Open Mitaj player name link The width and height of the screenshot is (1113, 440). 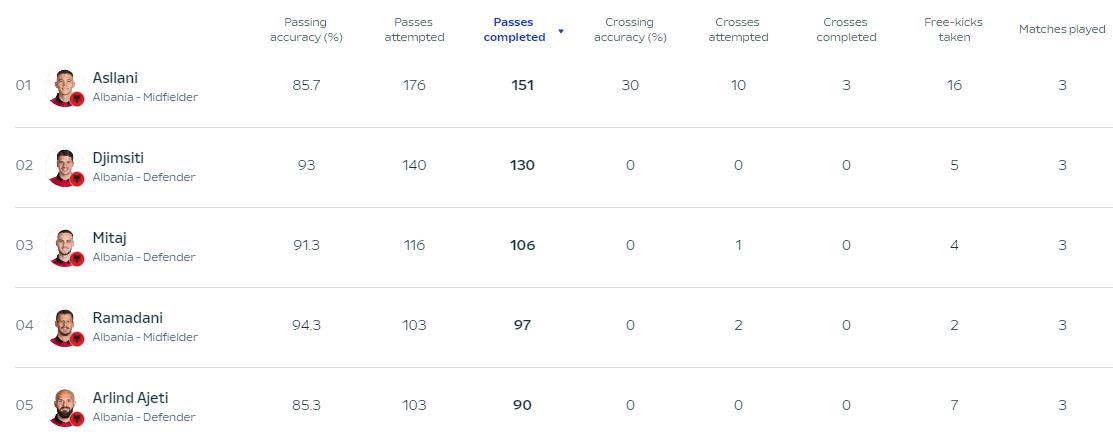(x=109, y=238)
